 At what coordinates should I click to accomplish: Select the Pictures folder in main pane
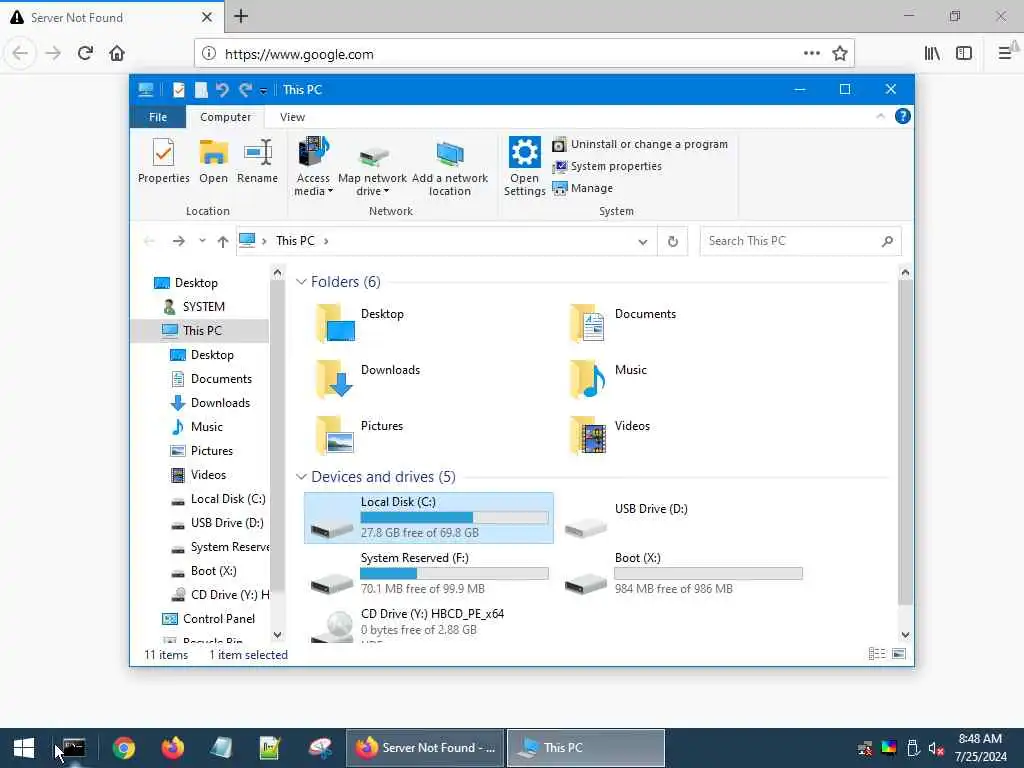(x=359, y=435)
